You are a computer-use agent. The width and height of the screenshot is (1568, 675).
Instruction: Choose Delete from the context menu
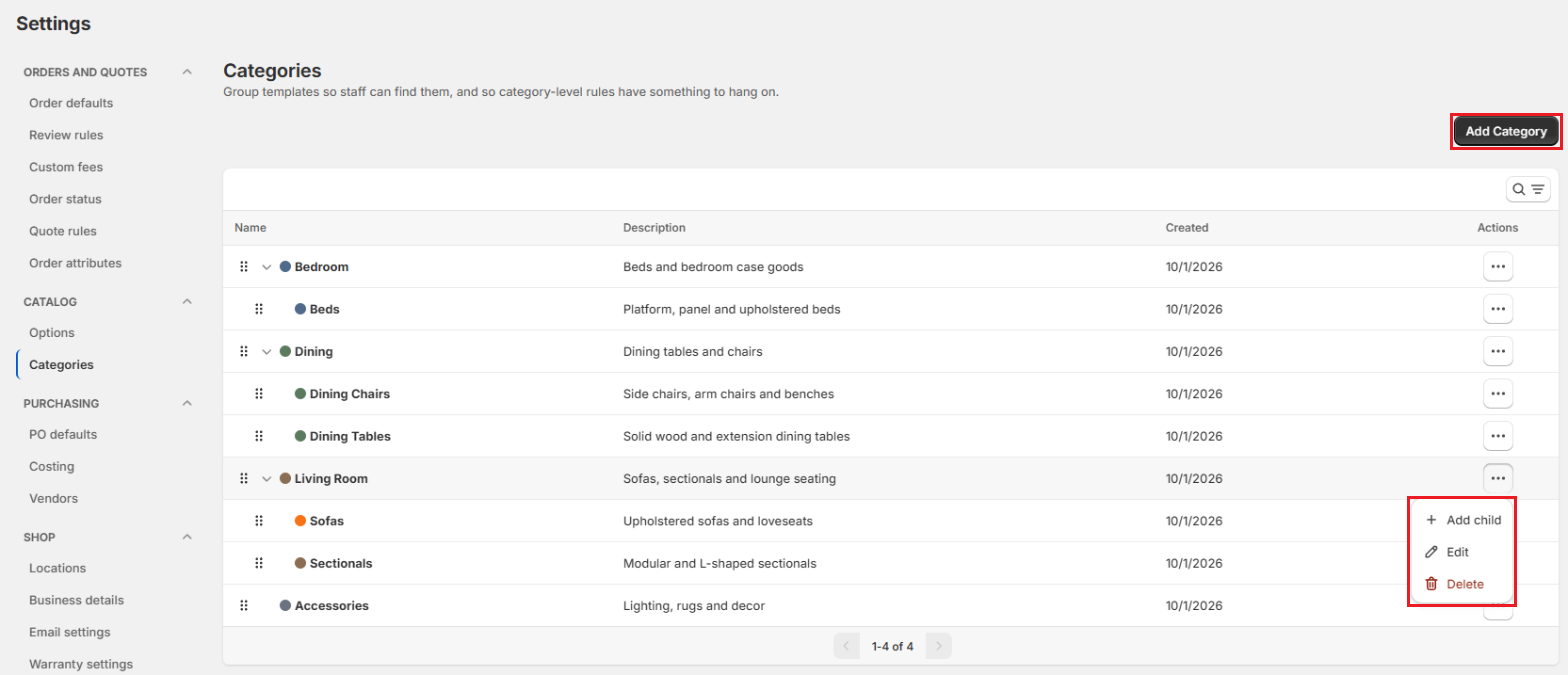click(1462, 584)
